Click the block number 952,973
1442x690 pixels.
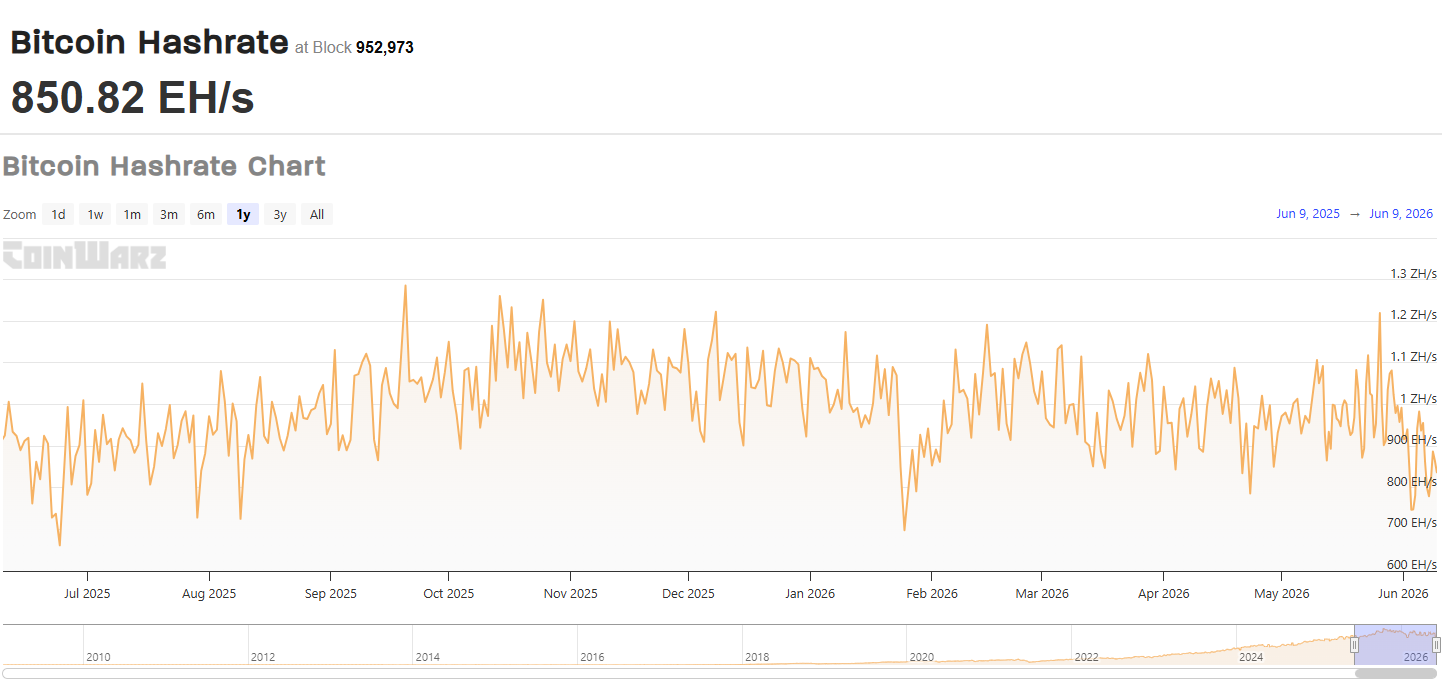point(385,47)
